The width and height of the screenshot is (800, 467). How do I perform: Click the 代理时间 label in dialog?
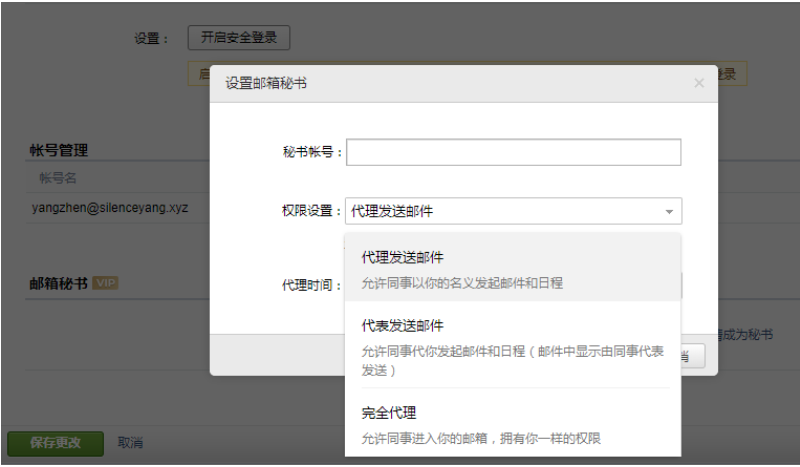click(x=311, y=285)
